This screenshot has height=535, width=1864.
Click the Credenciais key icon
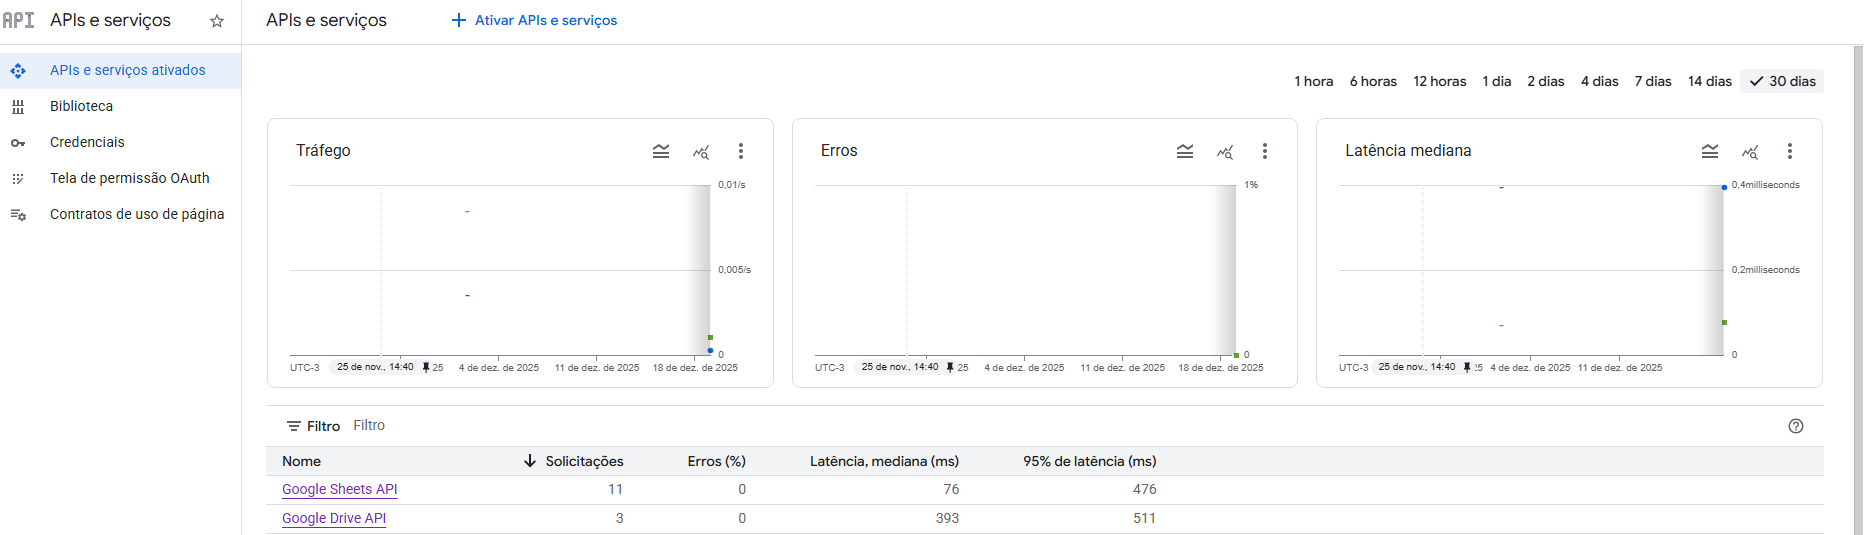point(18,143)
